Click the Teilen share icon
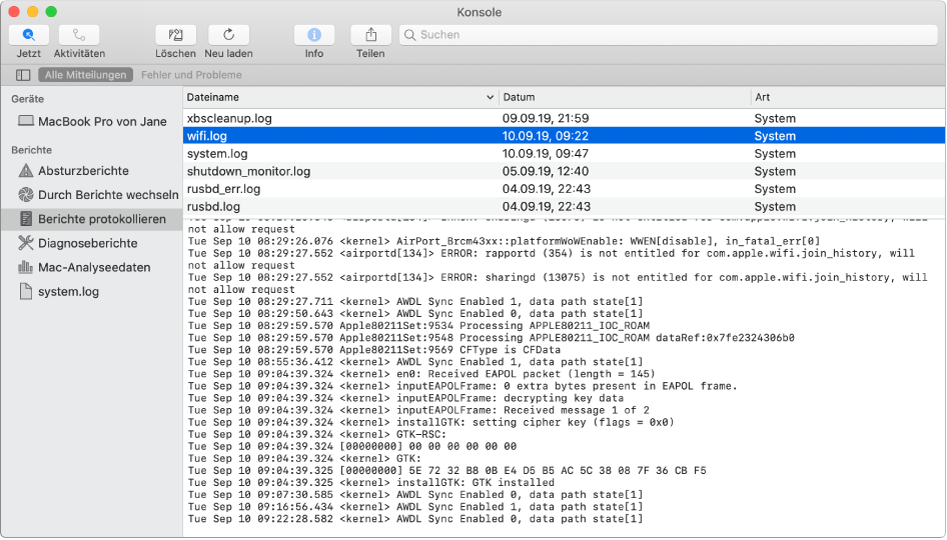The height and width of the screenshot is (540, 947). (x=371, y=35)
